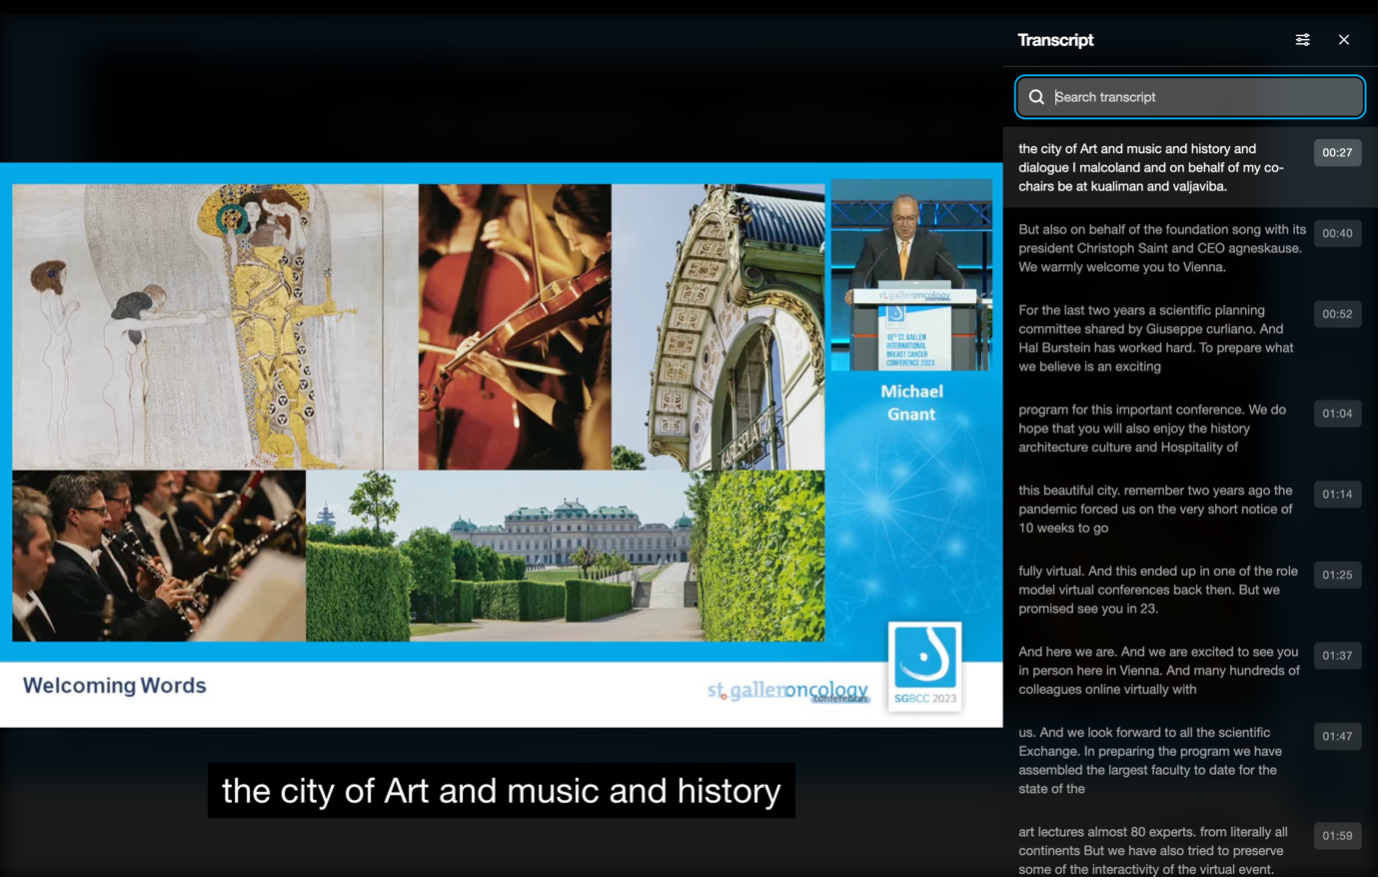Select transcript entry 'And here we are'
The image size is (1381, 880).
click(x=1158, y=670)
